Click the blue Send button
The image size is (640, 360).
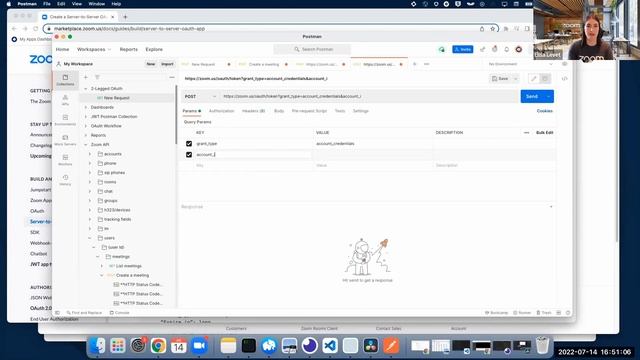532,96
